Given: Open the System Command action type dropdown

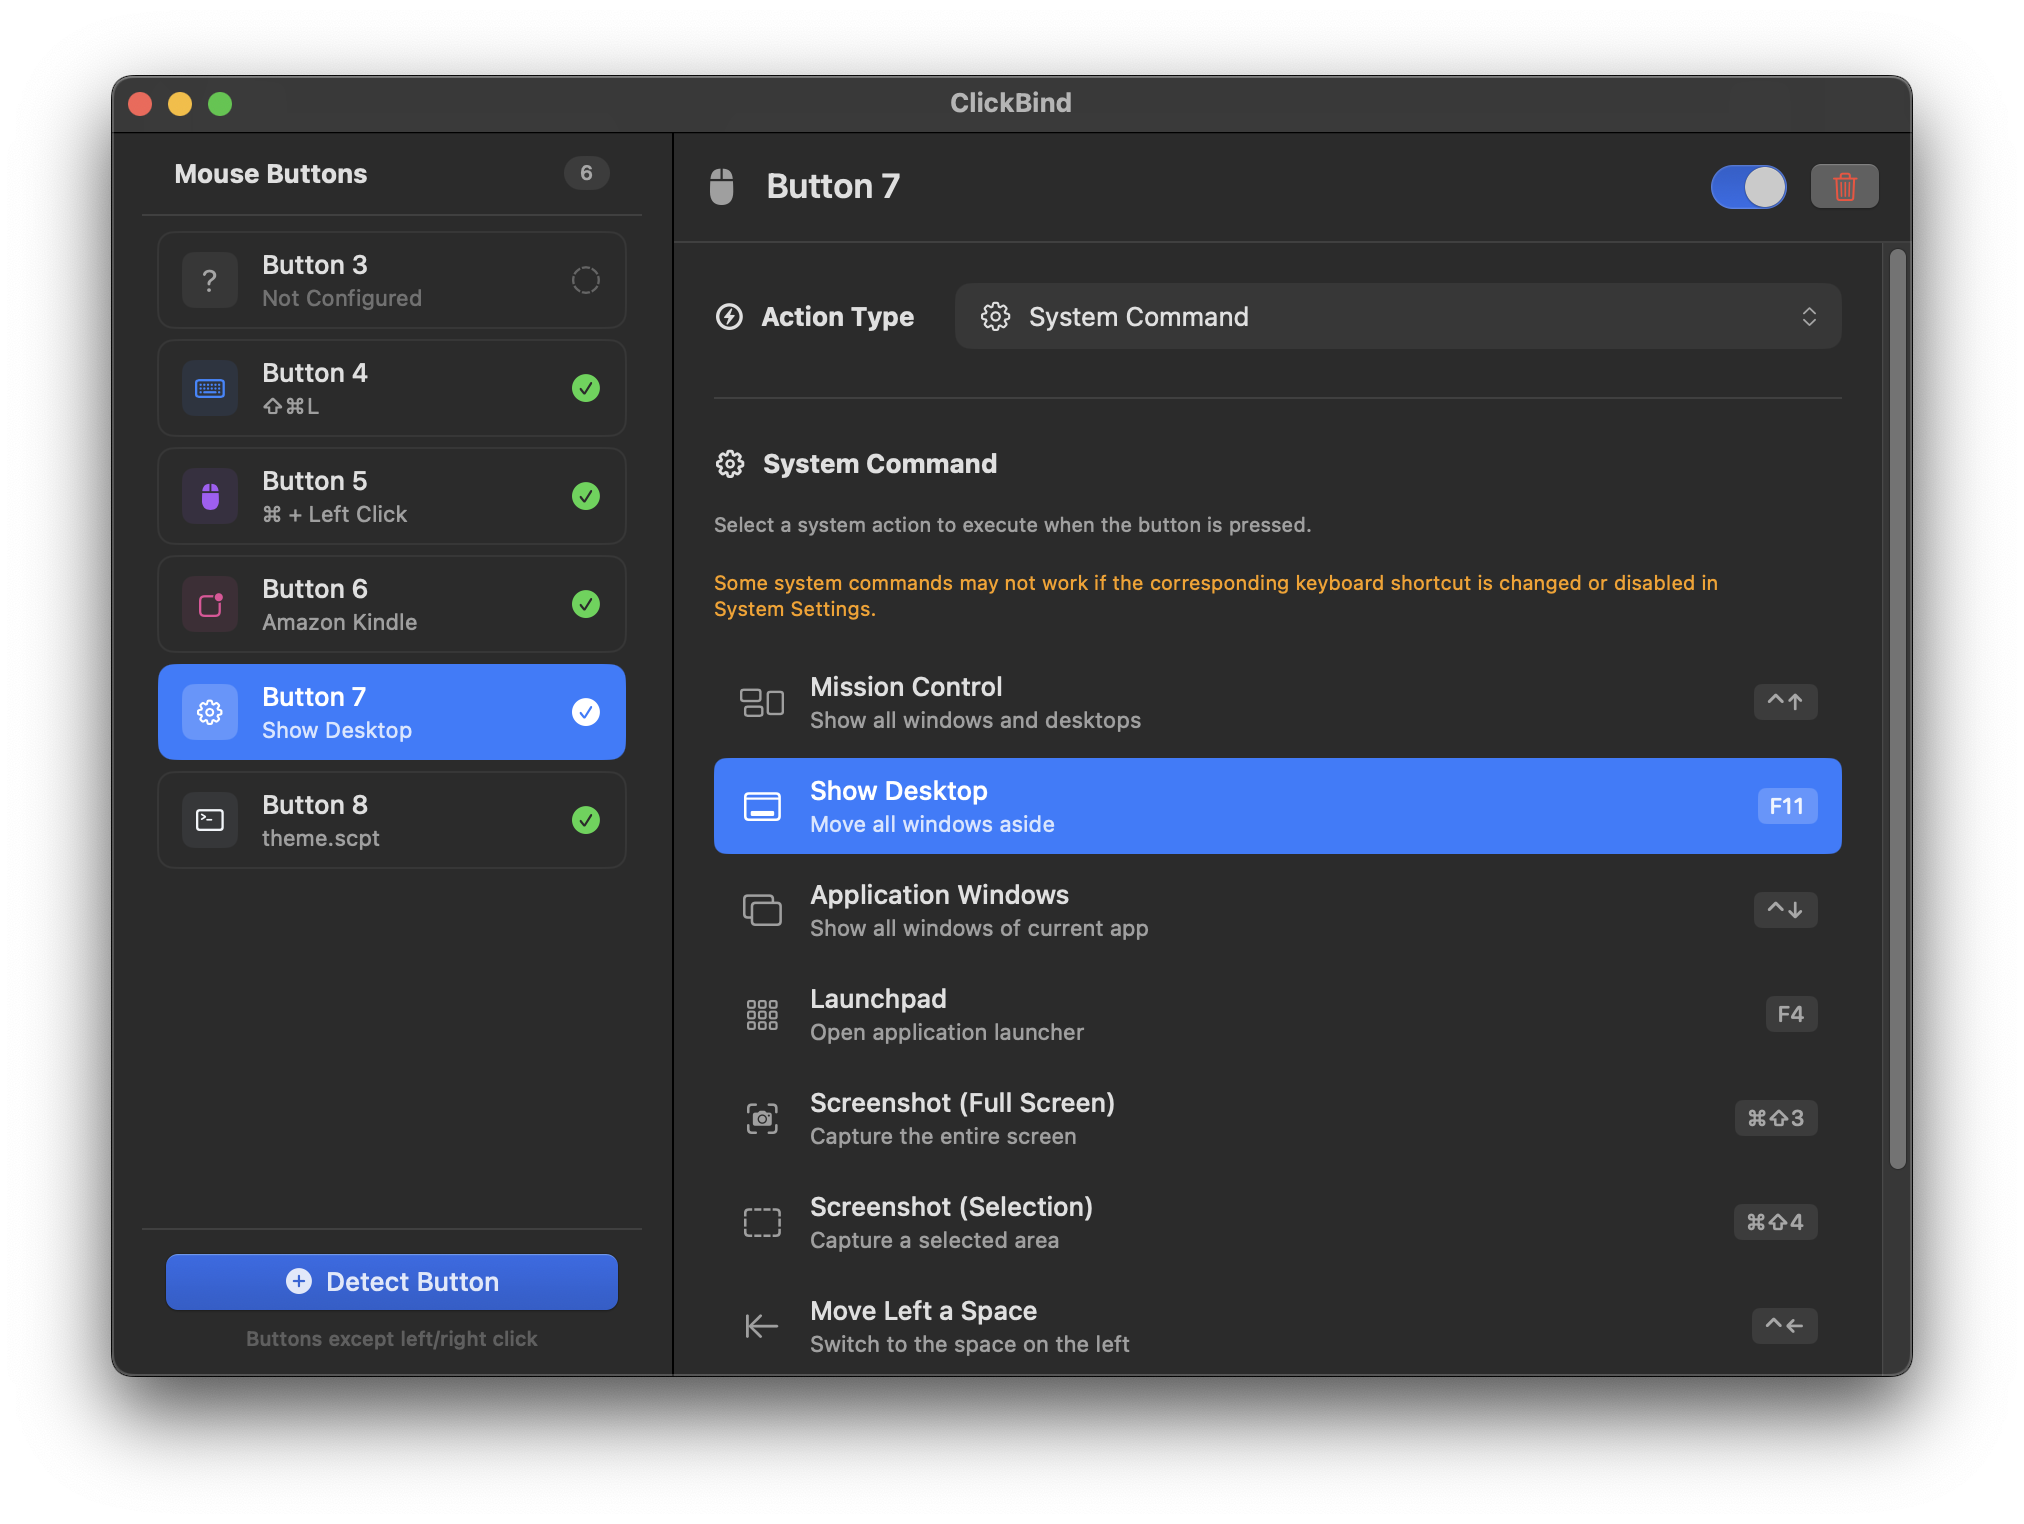Looking at the screenshot, I should (x=1398, y=316).
